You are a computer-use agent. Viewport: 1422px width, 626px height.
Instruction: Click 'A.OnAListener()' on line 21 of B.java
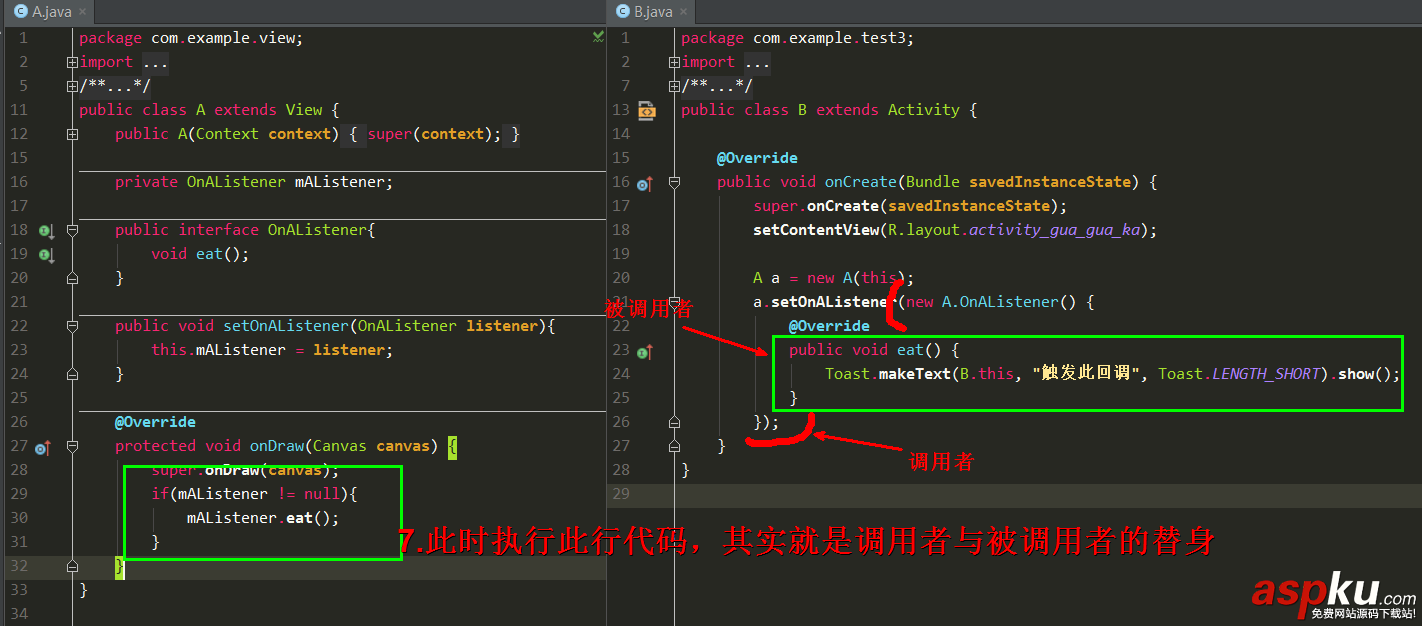(x=1010, y=302)
